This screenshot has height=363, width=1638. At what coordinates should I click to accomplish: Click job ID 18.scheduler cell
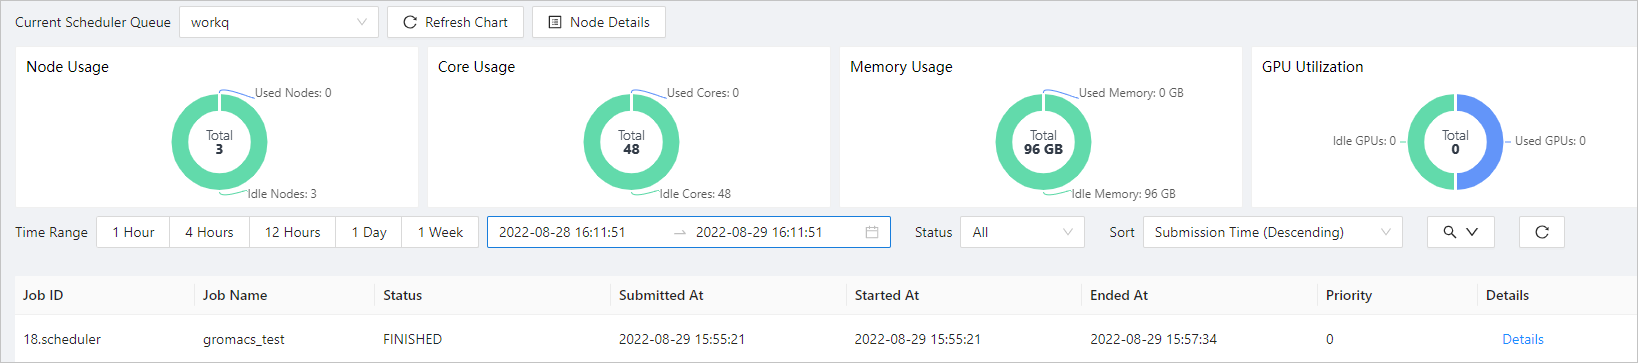tap(62, 339)
